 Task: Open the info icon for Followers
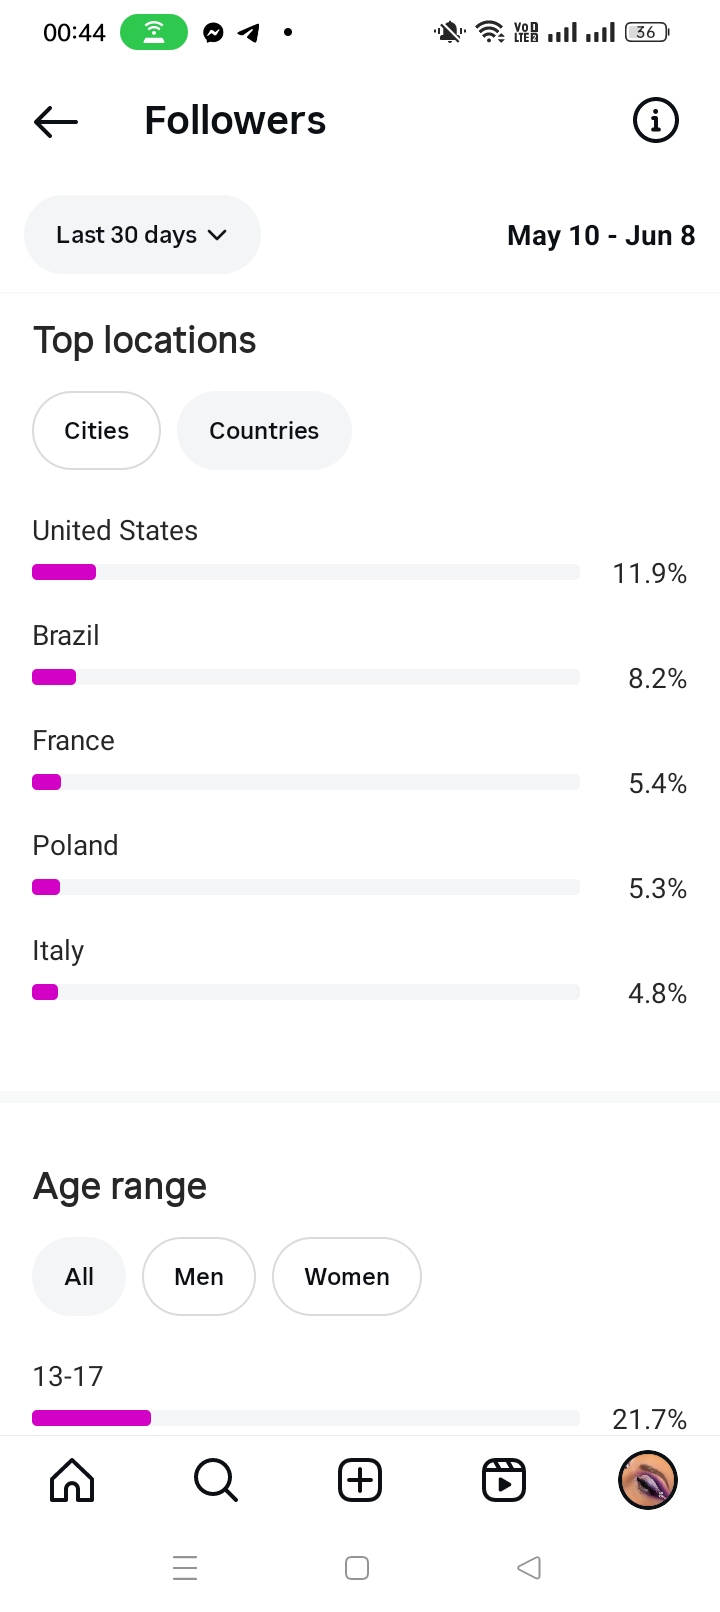pos(655,121)
